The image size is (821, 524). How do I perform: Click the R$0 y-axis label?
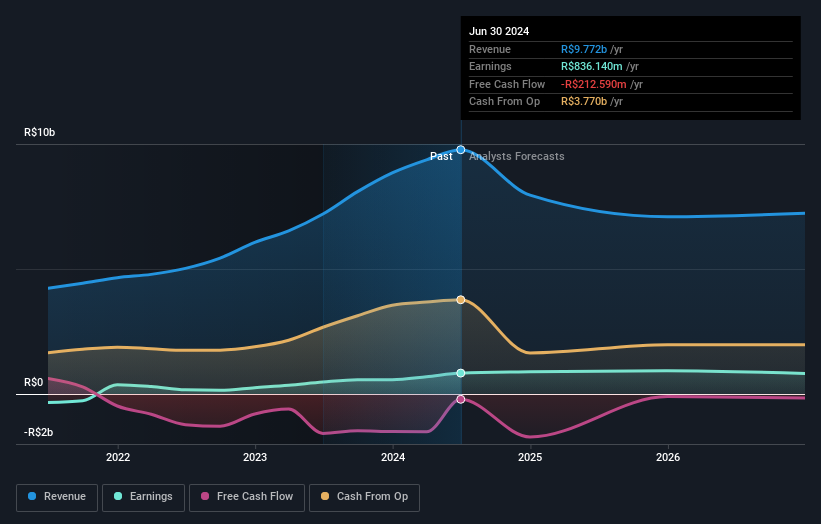(x=34, y=382)
